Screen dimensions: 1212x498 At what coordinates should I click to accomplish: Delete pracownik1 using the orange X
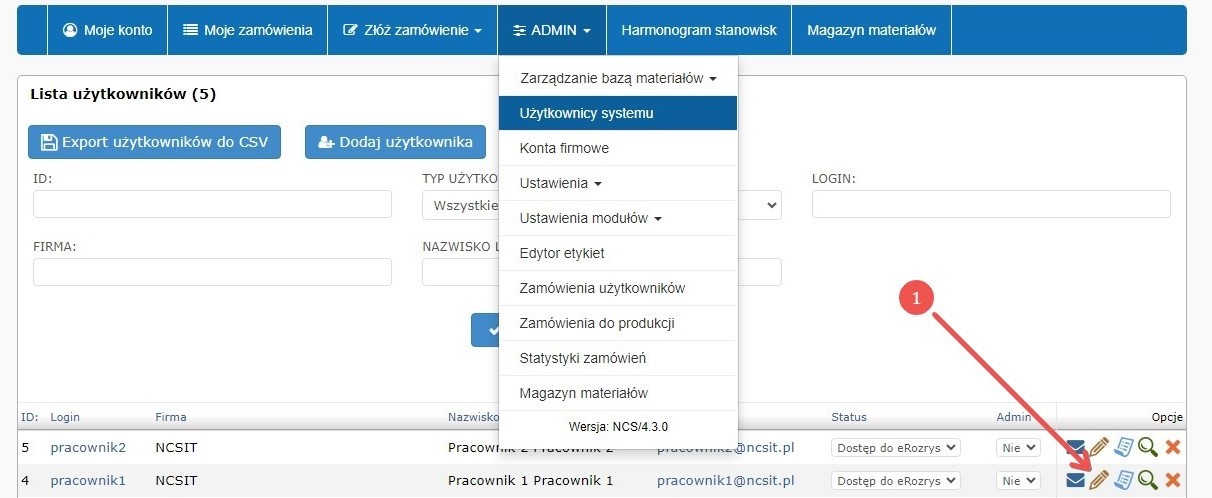pyautogui.click(x=1173, y=480)
